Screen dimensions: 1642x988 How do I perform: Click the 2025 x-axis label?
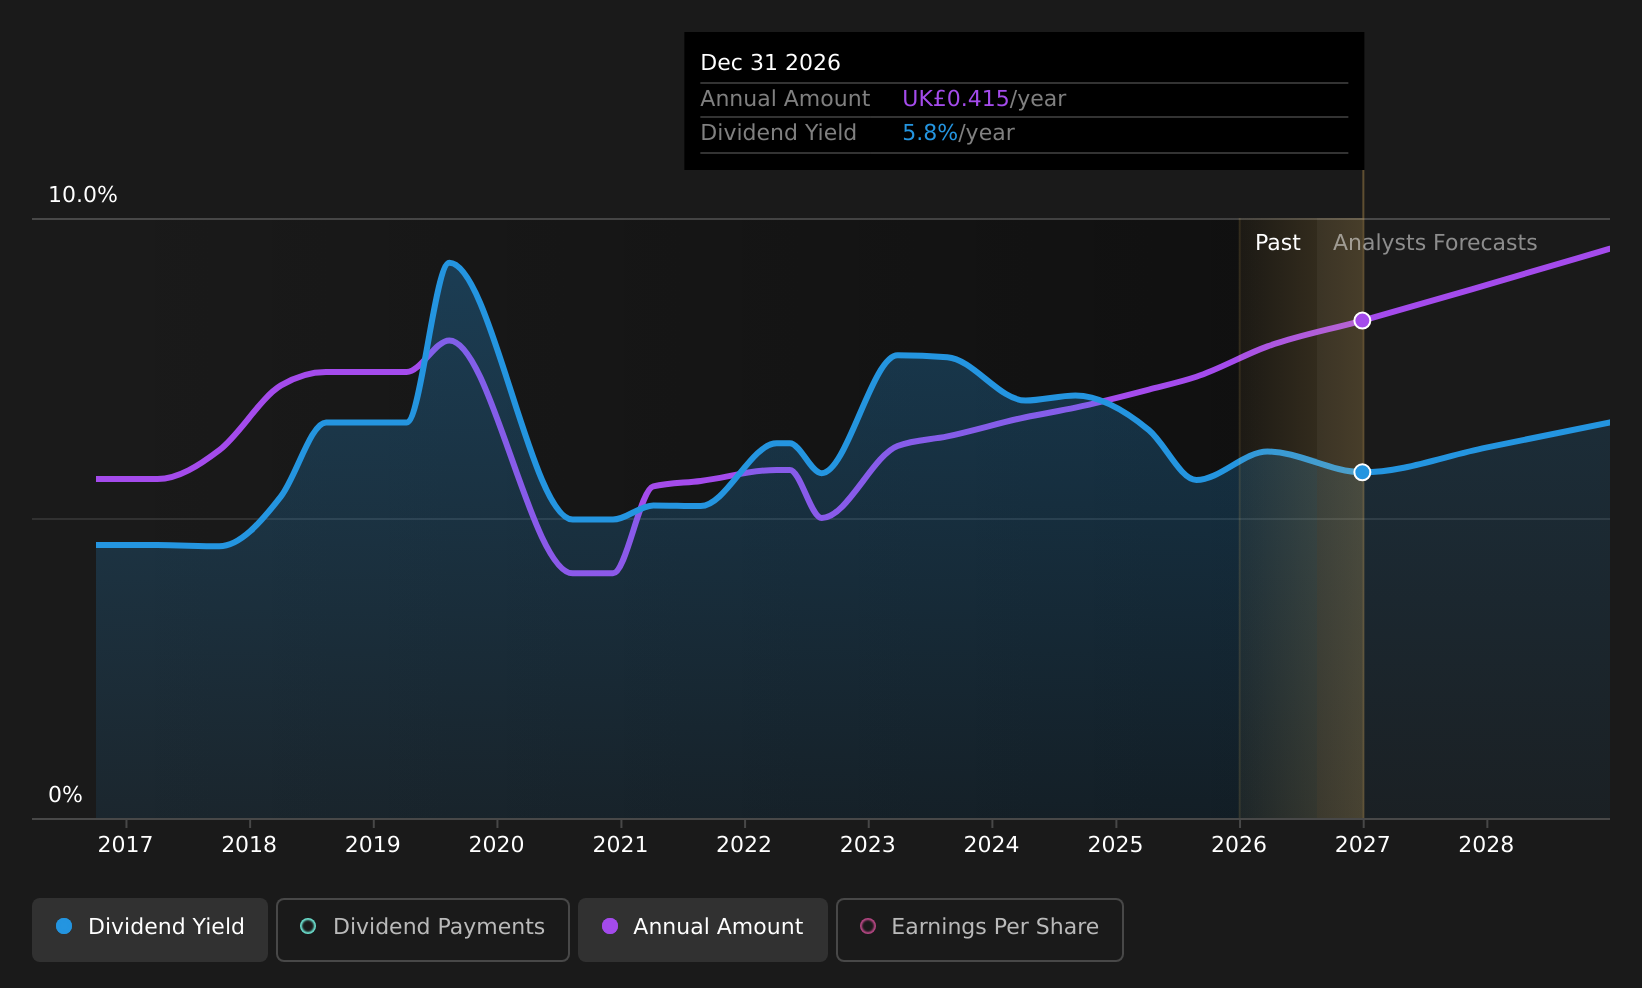pyautogui.click(x=1115, y=845)
